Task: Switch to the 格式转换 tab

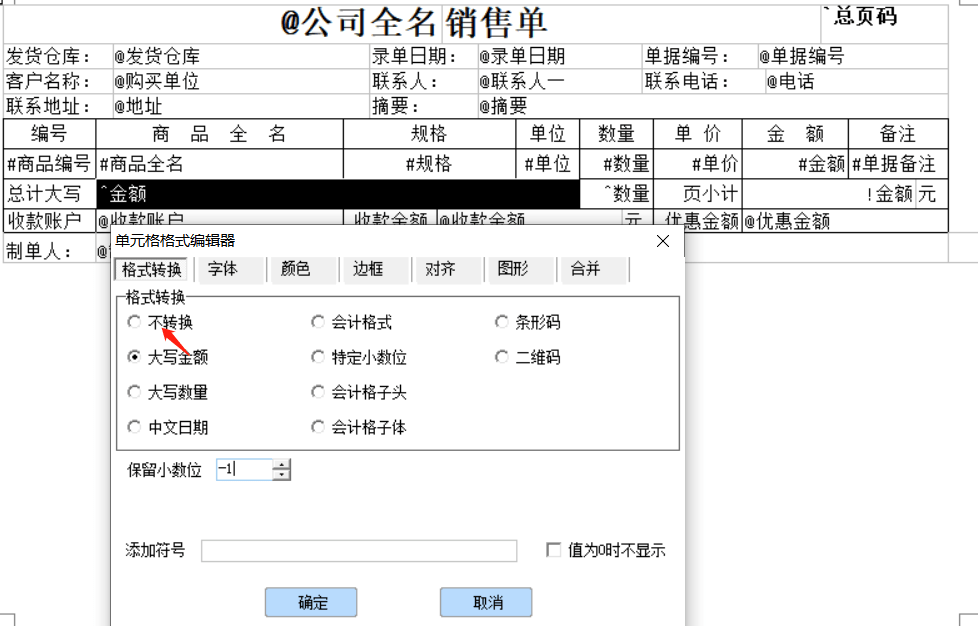Action: pos(152,269)
